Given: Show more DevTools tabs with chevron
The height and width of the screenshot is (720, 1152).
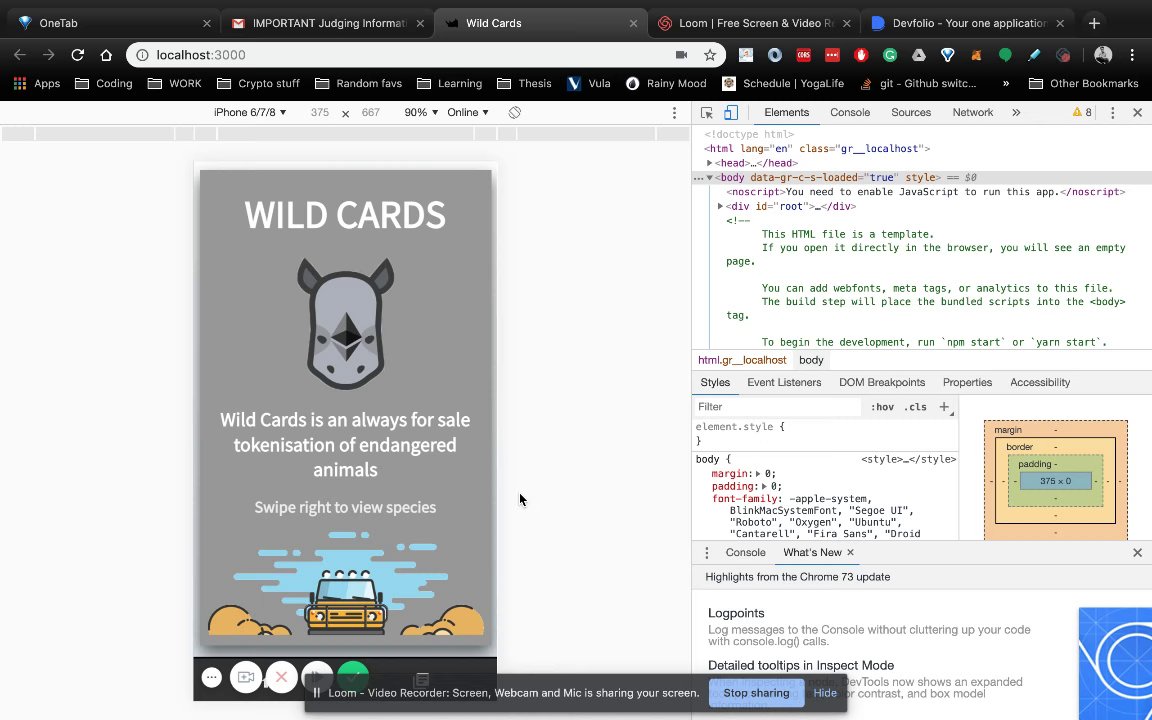Looking at the screenshot, I should pos(1016,112).
